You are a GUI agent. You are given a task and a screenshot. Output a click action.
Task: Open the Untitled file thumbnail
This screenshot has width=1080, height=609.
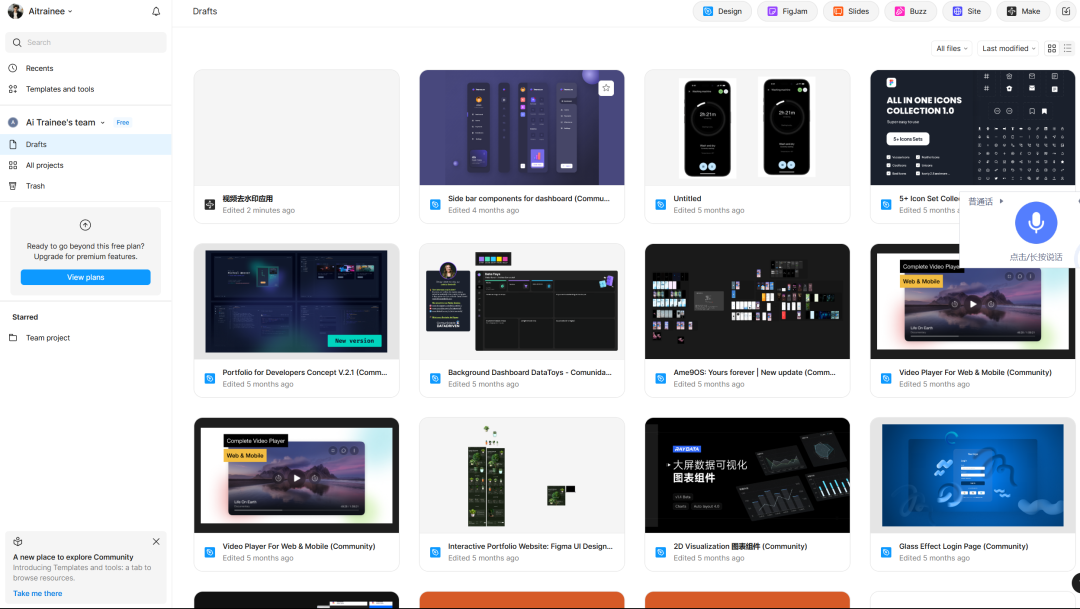[x=747, y=127]
